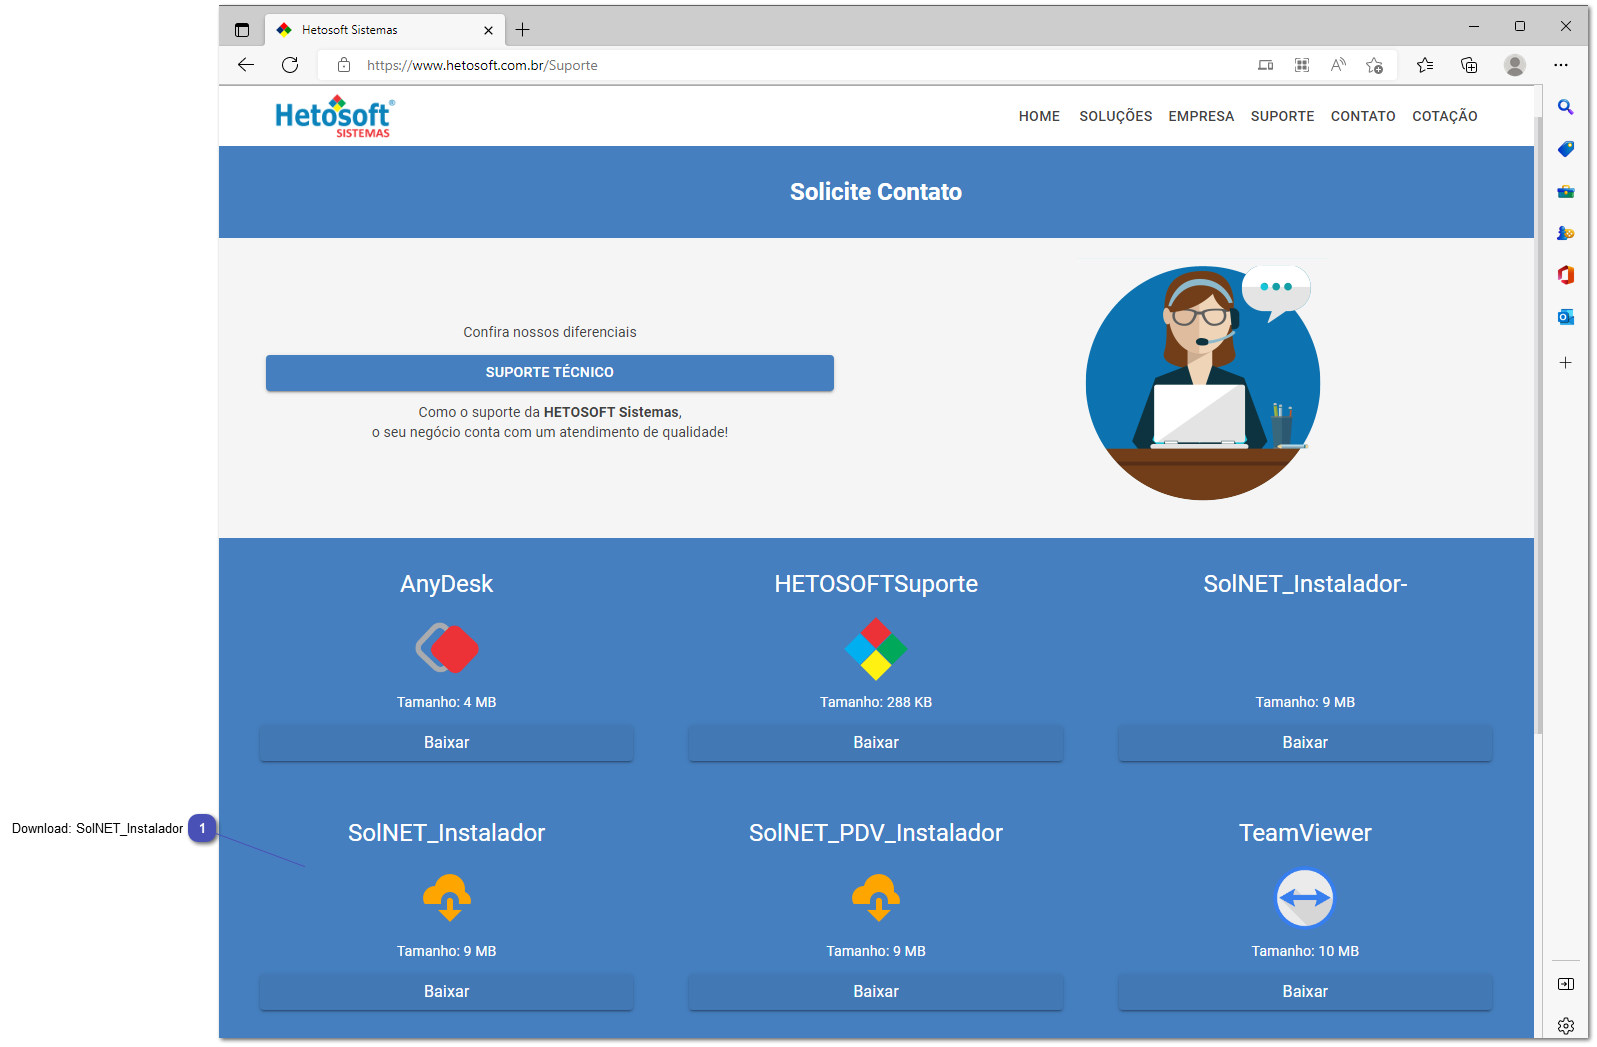Click the HETOSOFTSuporte title text

876,584
